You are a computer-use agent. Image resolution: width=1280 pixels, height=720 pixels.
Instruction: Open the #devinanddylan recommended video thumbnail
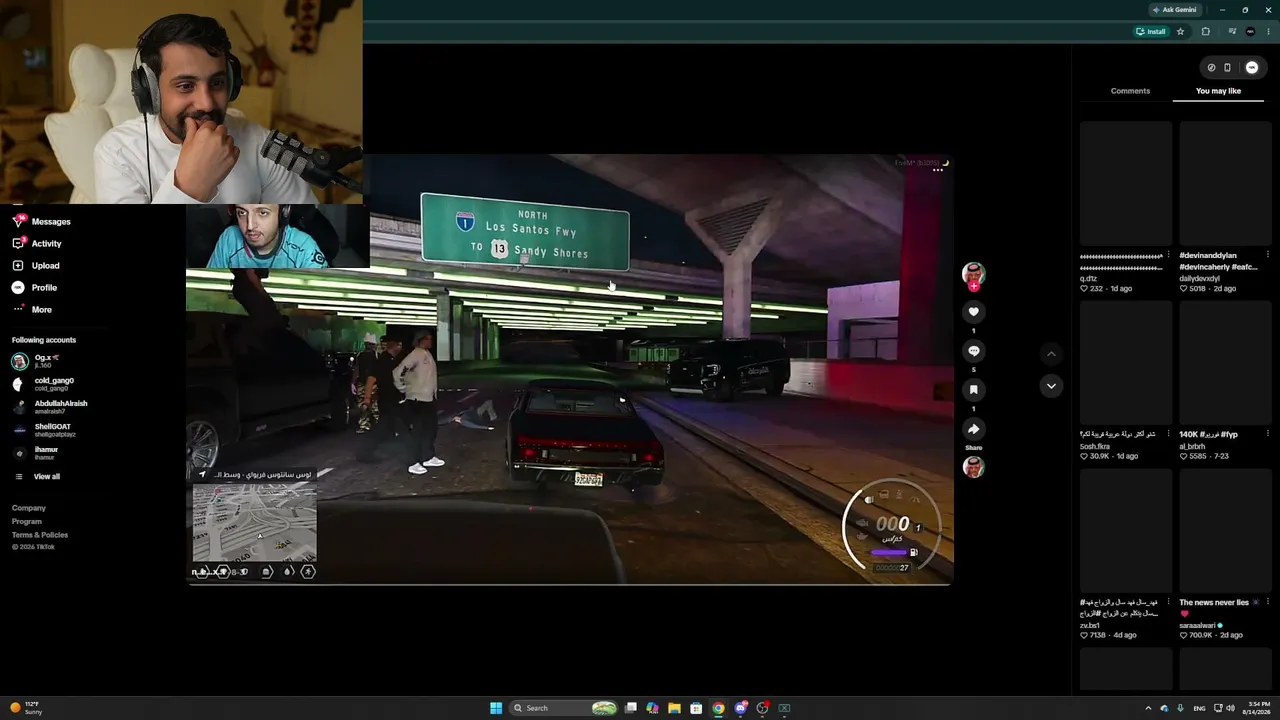tap(1225, 184)
